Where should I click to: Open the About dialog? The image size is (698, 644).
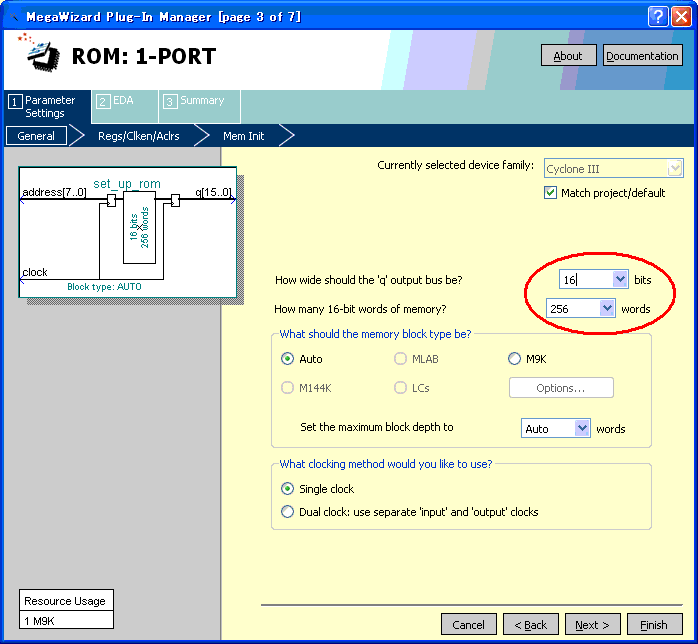[x=568, y=56]
